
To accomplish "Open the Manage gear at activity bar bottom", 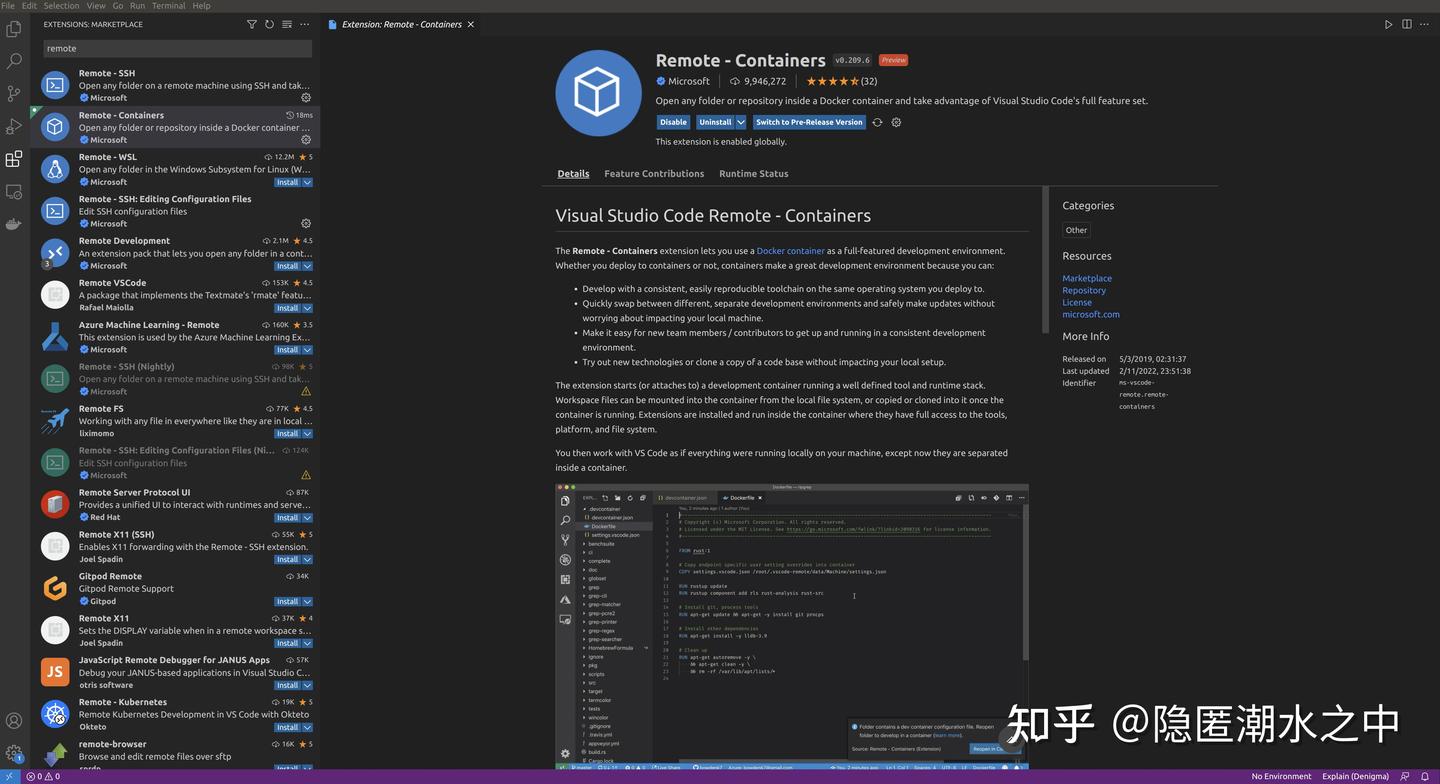I will [13, 752].
